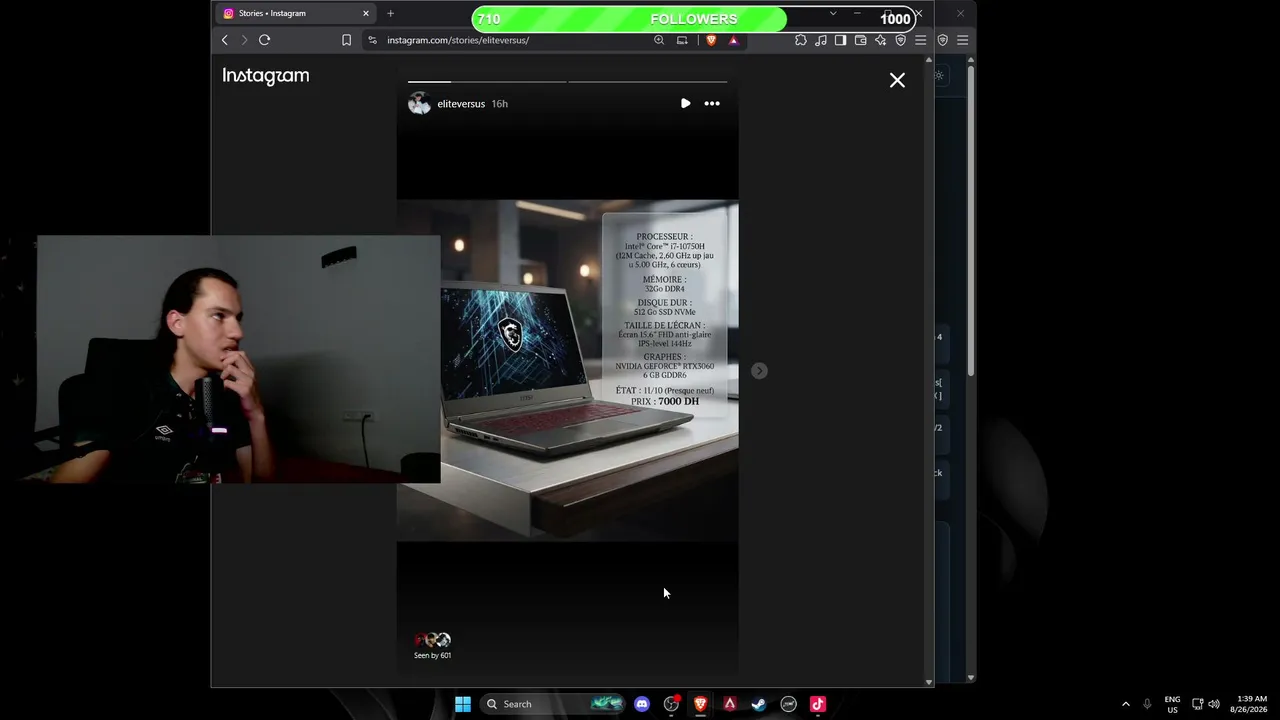The width and height of the screenshot is (1280, 720).
Task: Open Discord from the taskbar
Action: click(642, 704)
